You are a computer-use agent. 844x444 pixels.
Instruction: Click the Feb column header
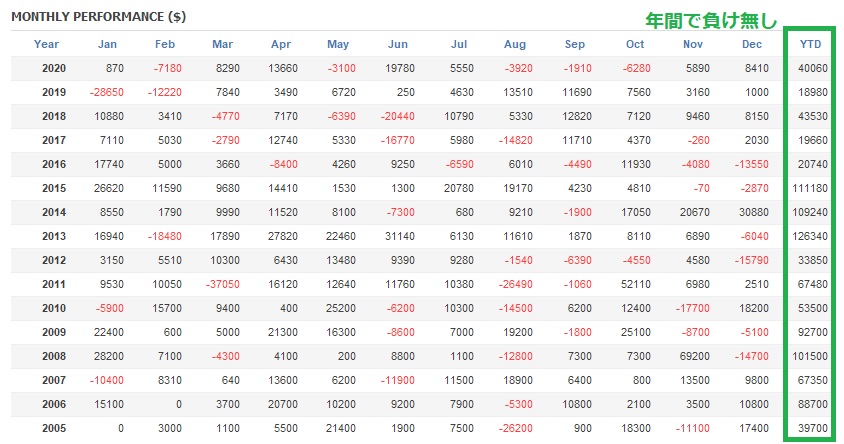click(x=165, y=44)
